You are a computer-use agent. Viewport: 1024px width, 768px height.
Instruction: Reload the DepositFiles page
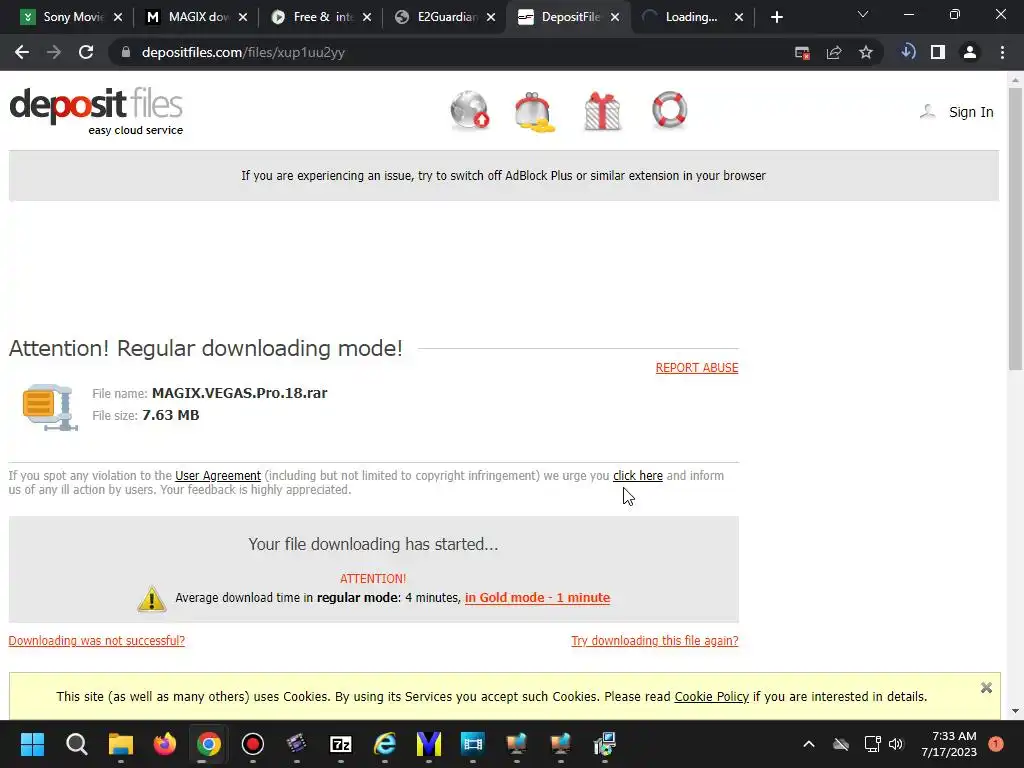(86, 52)
